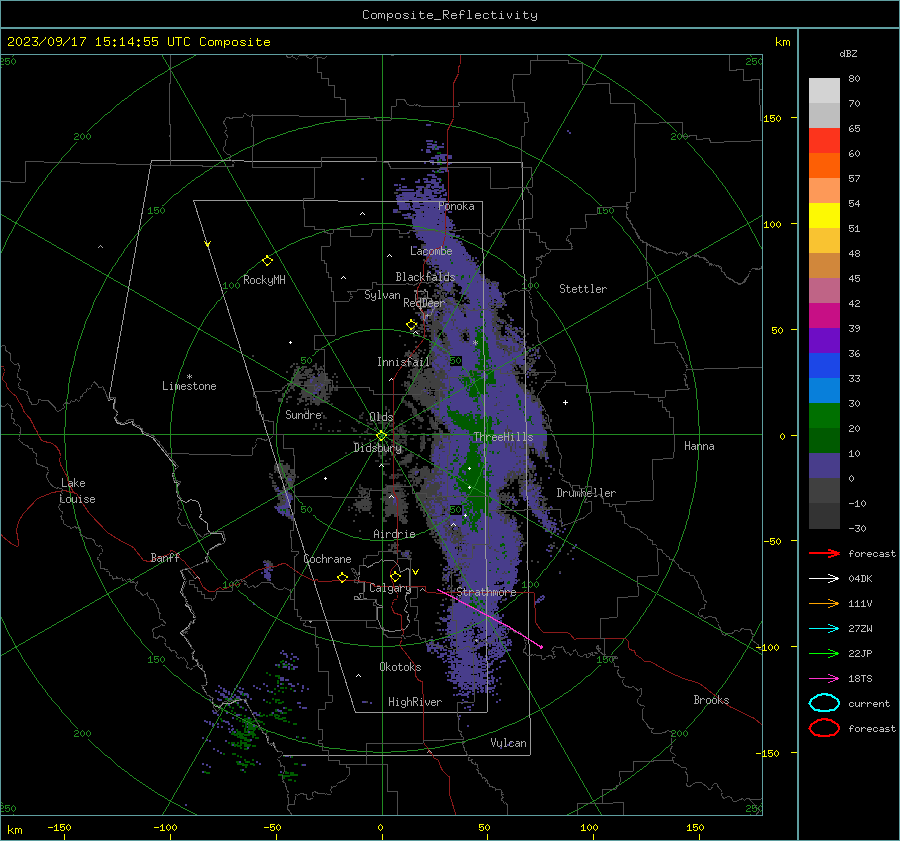The image size is (900, 841).
Task: Click the Okotoks town label
Action: tap(400, 667)
